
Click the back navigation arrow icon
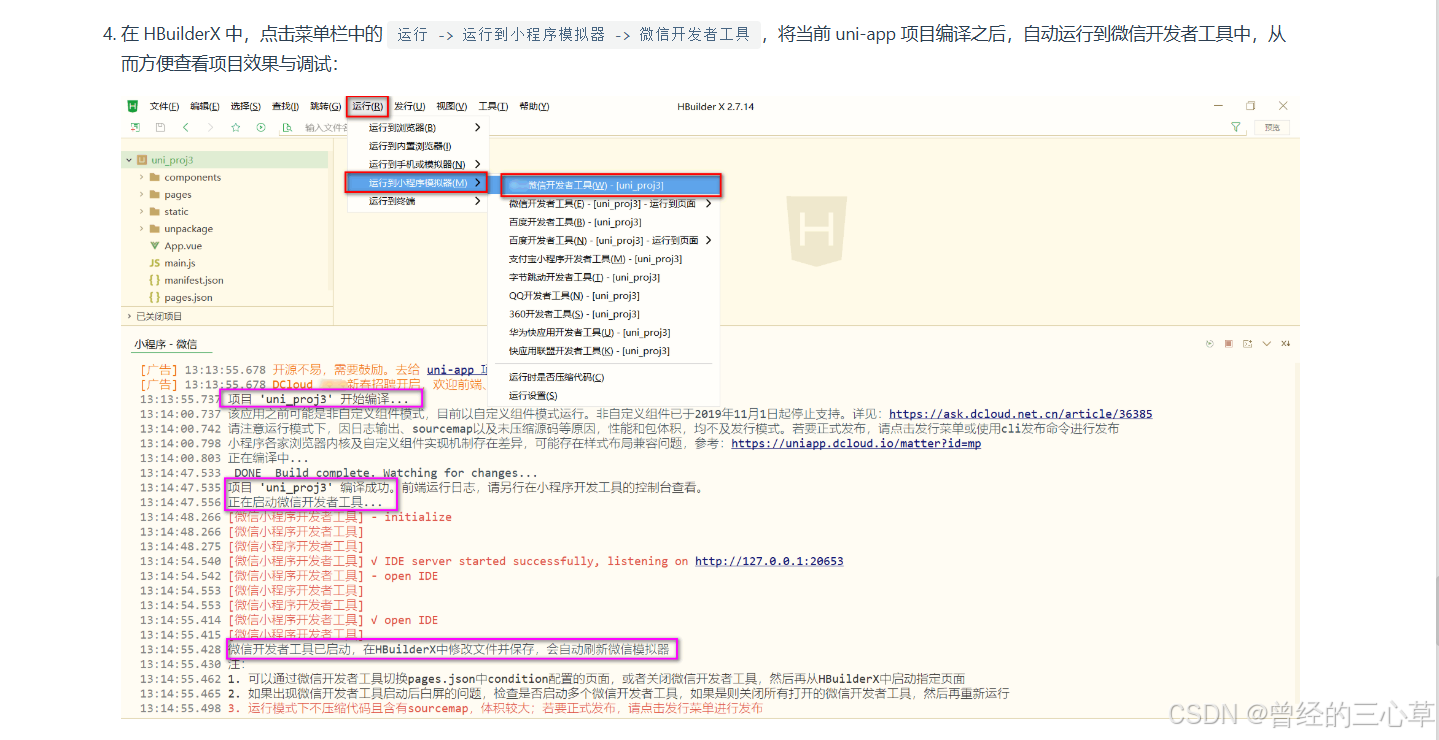185,127
